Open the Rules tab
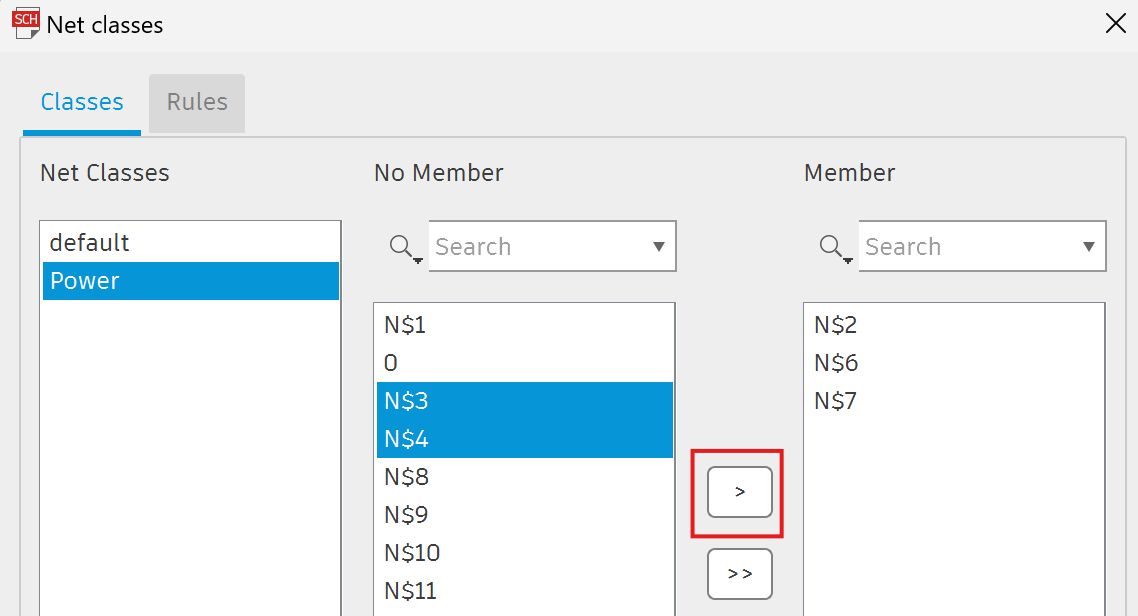Viewport: 1138px width, 616px height. click(x=197, y=102)
